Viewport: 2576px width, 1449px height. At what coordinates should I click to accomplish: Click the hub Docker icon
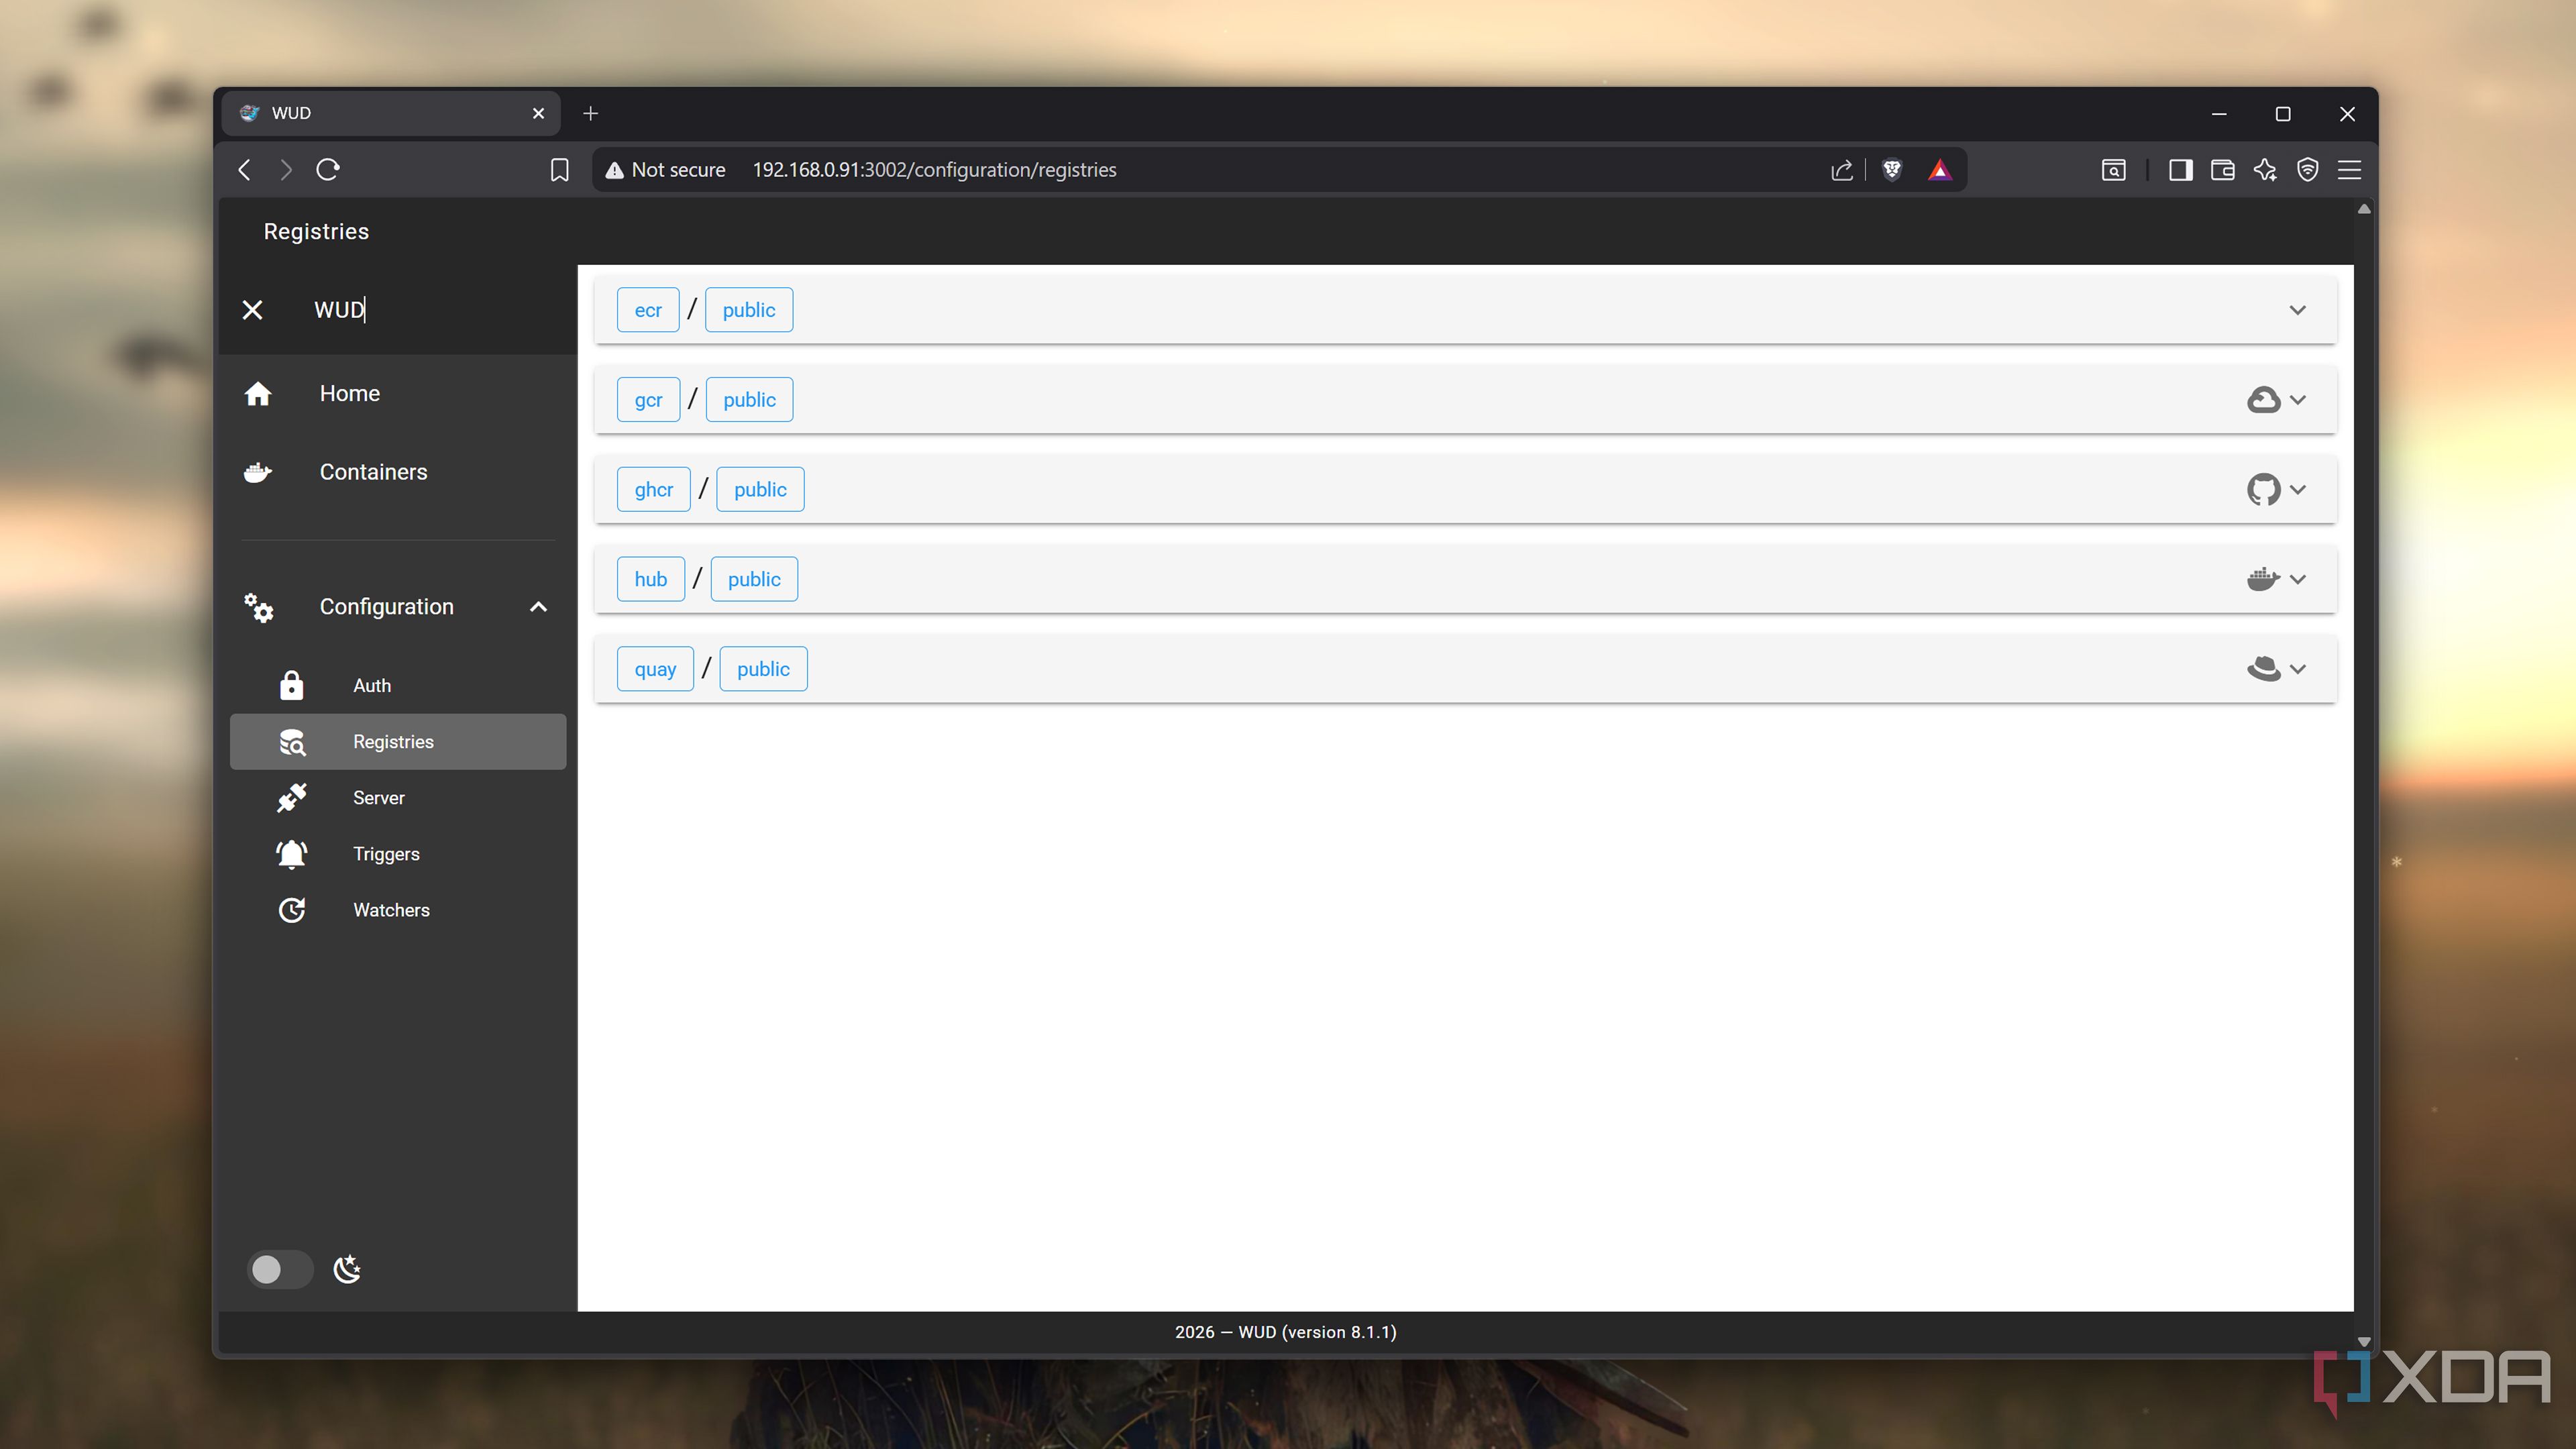coord(2263,579)
